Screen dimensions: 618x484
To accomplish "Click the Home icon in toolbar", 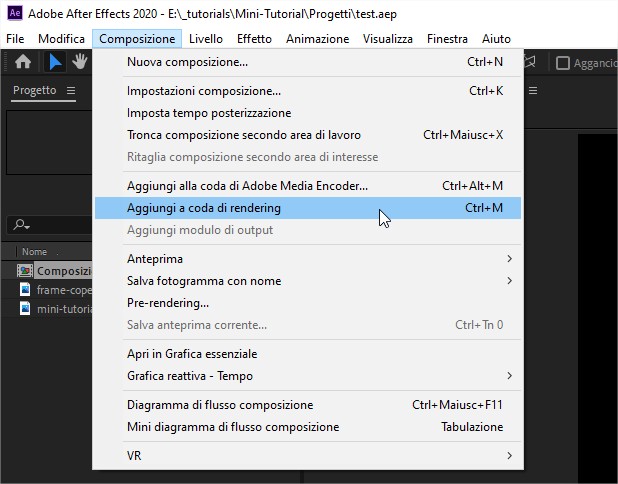I will (23, 63).
